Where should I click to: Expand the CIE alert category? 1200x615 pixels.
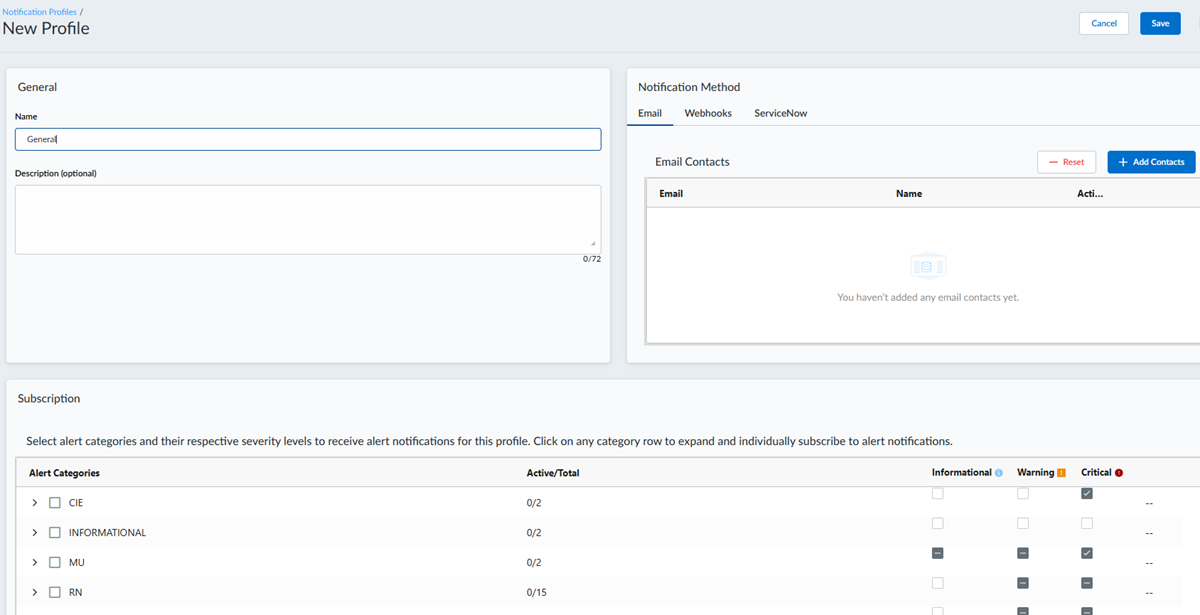(x=35, y=503)
